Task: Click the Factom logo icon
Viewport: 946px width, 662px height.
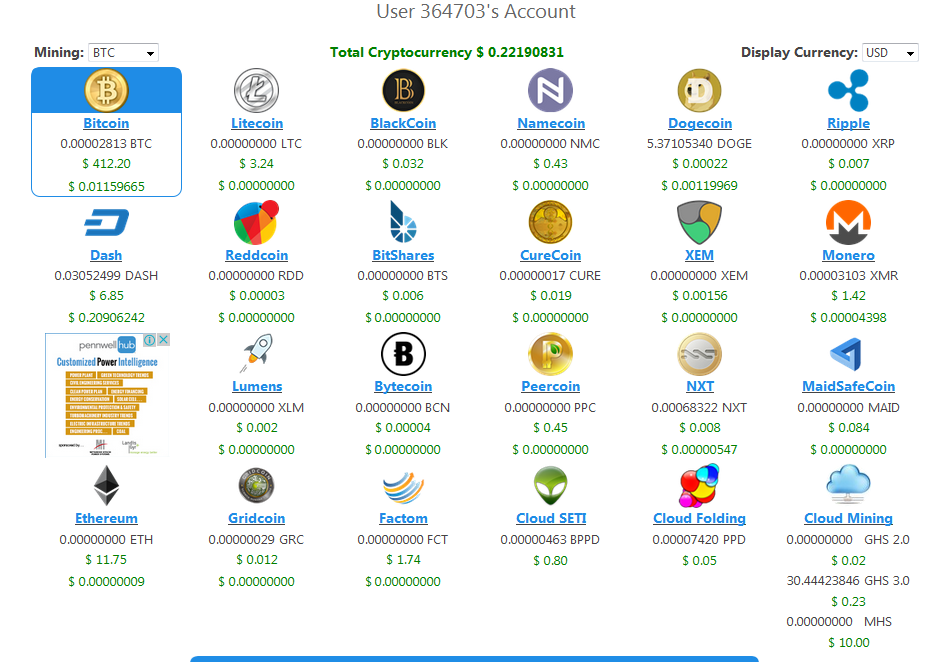Action: (403, 486)
